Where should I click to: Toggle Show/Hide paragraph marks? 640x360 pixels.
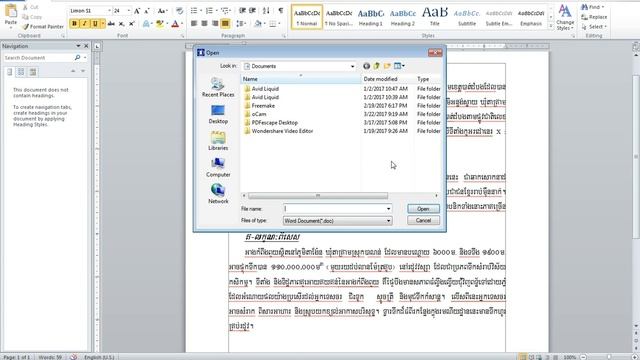point(281,11)
